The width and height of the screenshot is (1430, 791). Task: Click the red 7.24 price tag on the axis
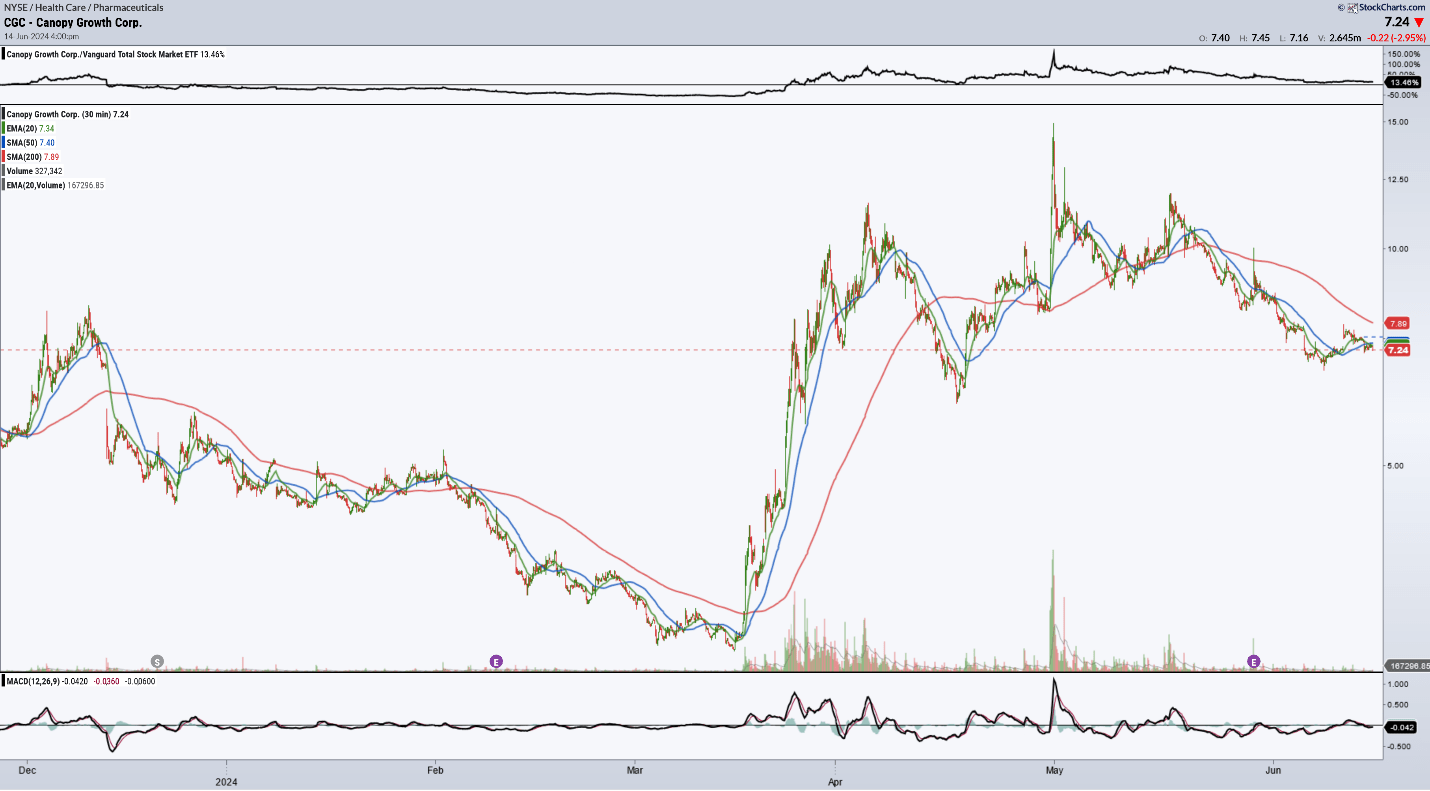click(1399, 351)
